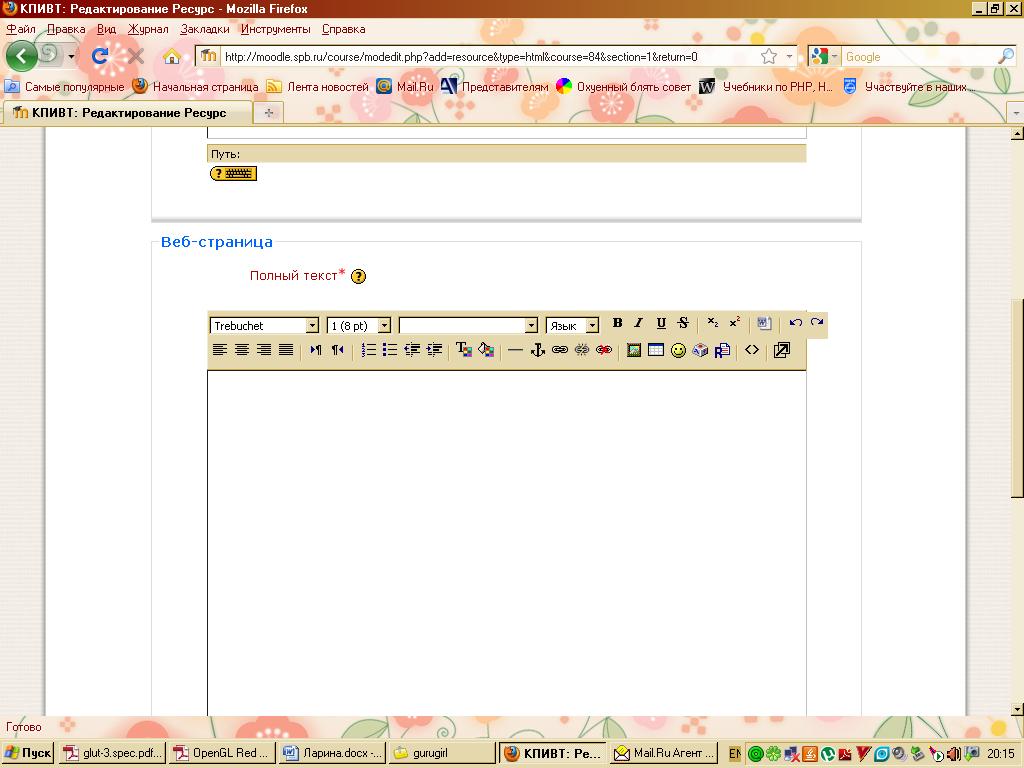Click the clean Word HTML icon
This screenshot has height=768, width=1024.
(764, 323)
